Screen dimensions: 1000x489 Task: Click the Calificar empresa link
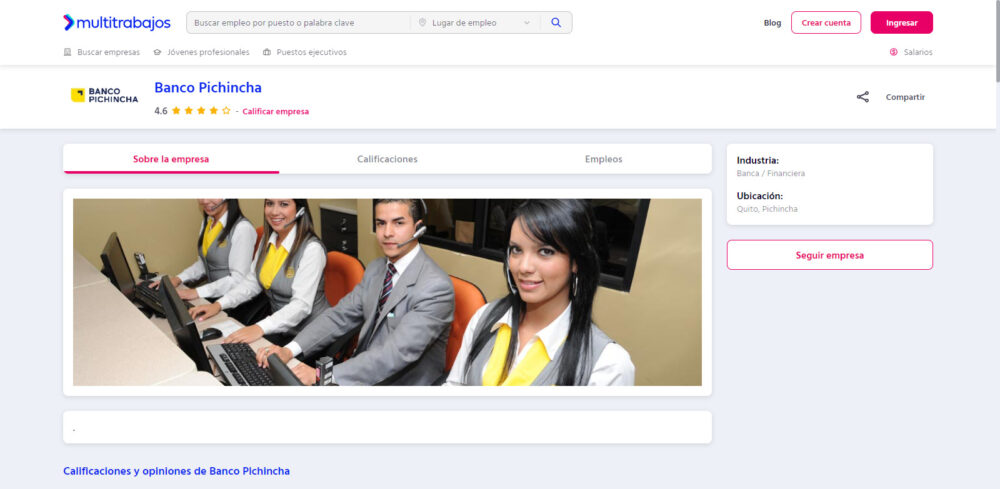[276, 112]
